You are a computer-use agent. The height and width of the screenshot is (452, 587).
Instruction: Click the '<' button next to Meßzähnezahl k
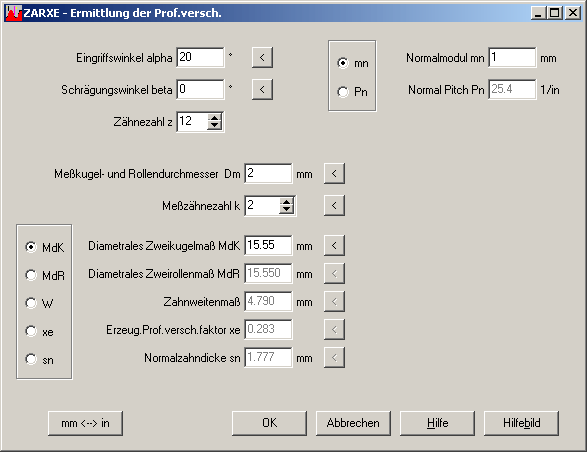(334, 206)
